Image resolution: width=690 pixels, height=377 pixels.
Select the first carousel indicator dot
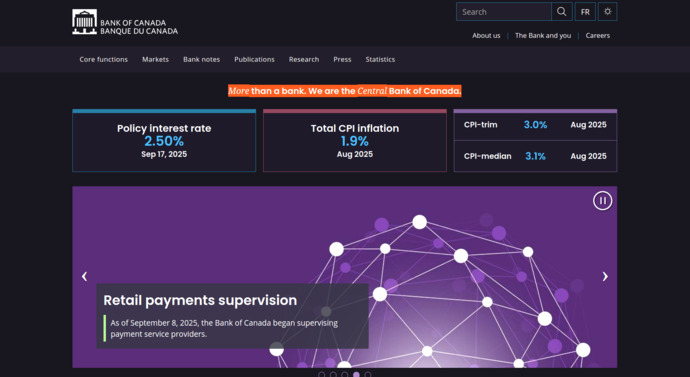tap(322, 375)
